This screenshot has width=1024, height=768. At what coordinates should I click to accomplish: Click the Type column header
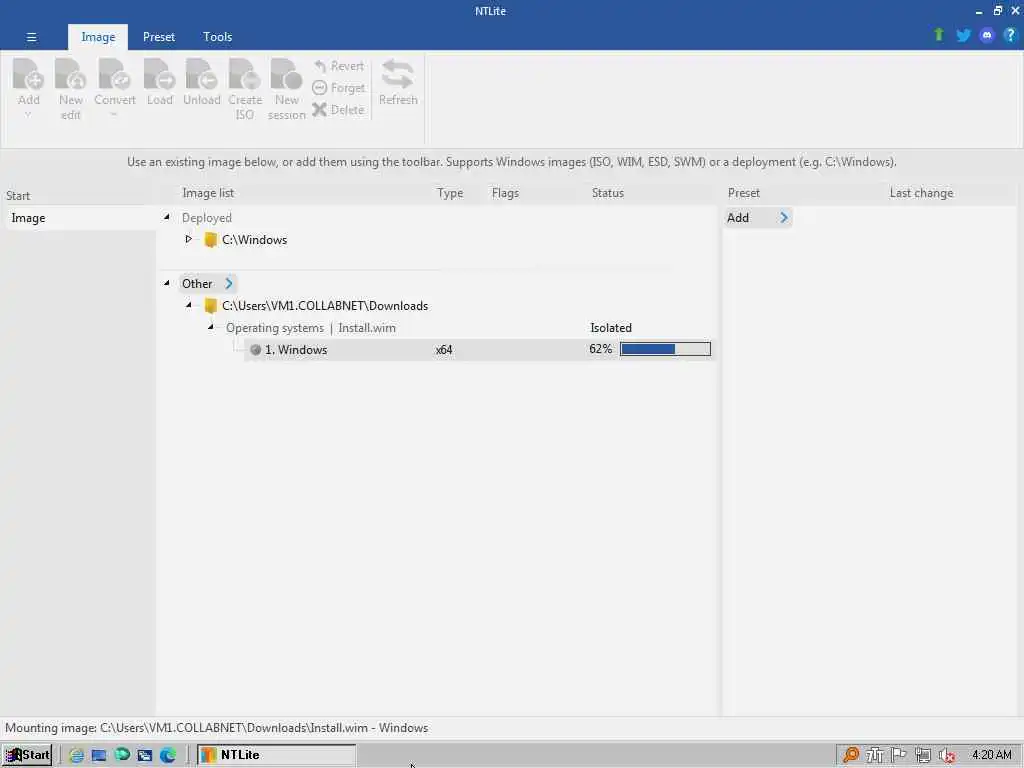450,193
